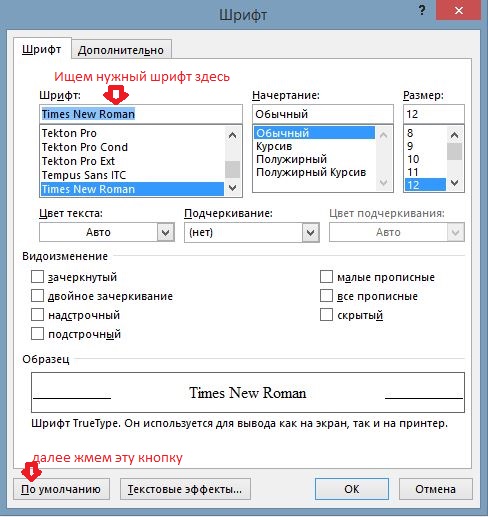Click size list scroll up arrow
488x517 pixels.
pos(454,135)
